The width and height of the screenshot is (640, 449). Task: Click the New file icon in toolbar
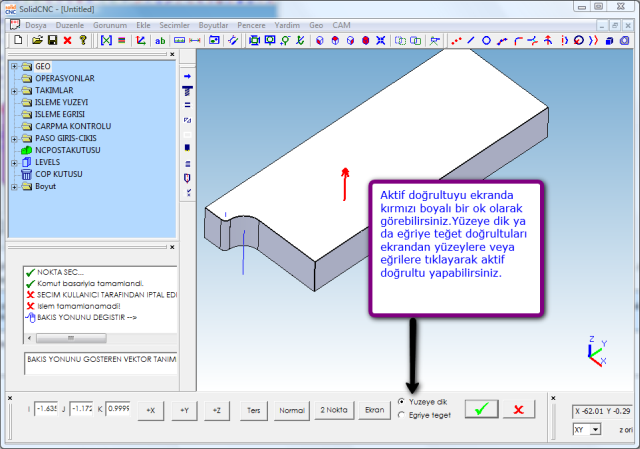tap(19, 41)
